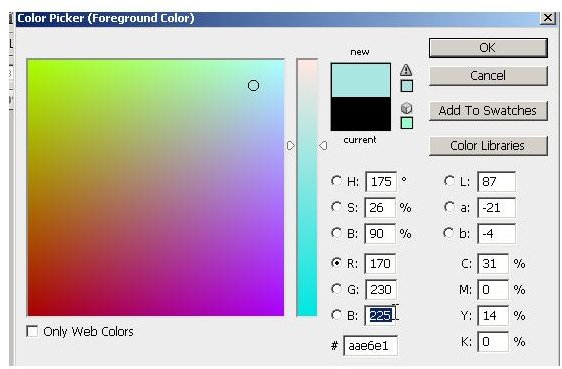
Task: Click the brightness field showing 90
Action: point(380,234)
